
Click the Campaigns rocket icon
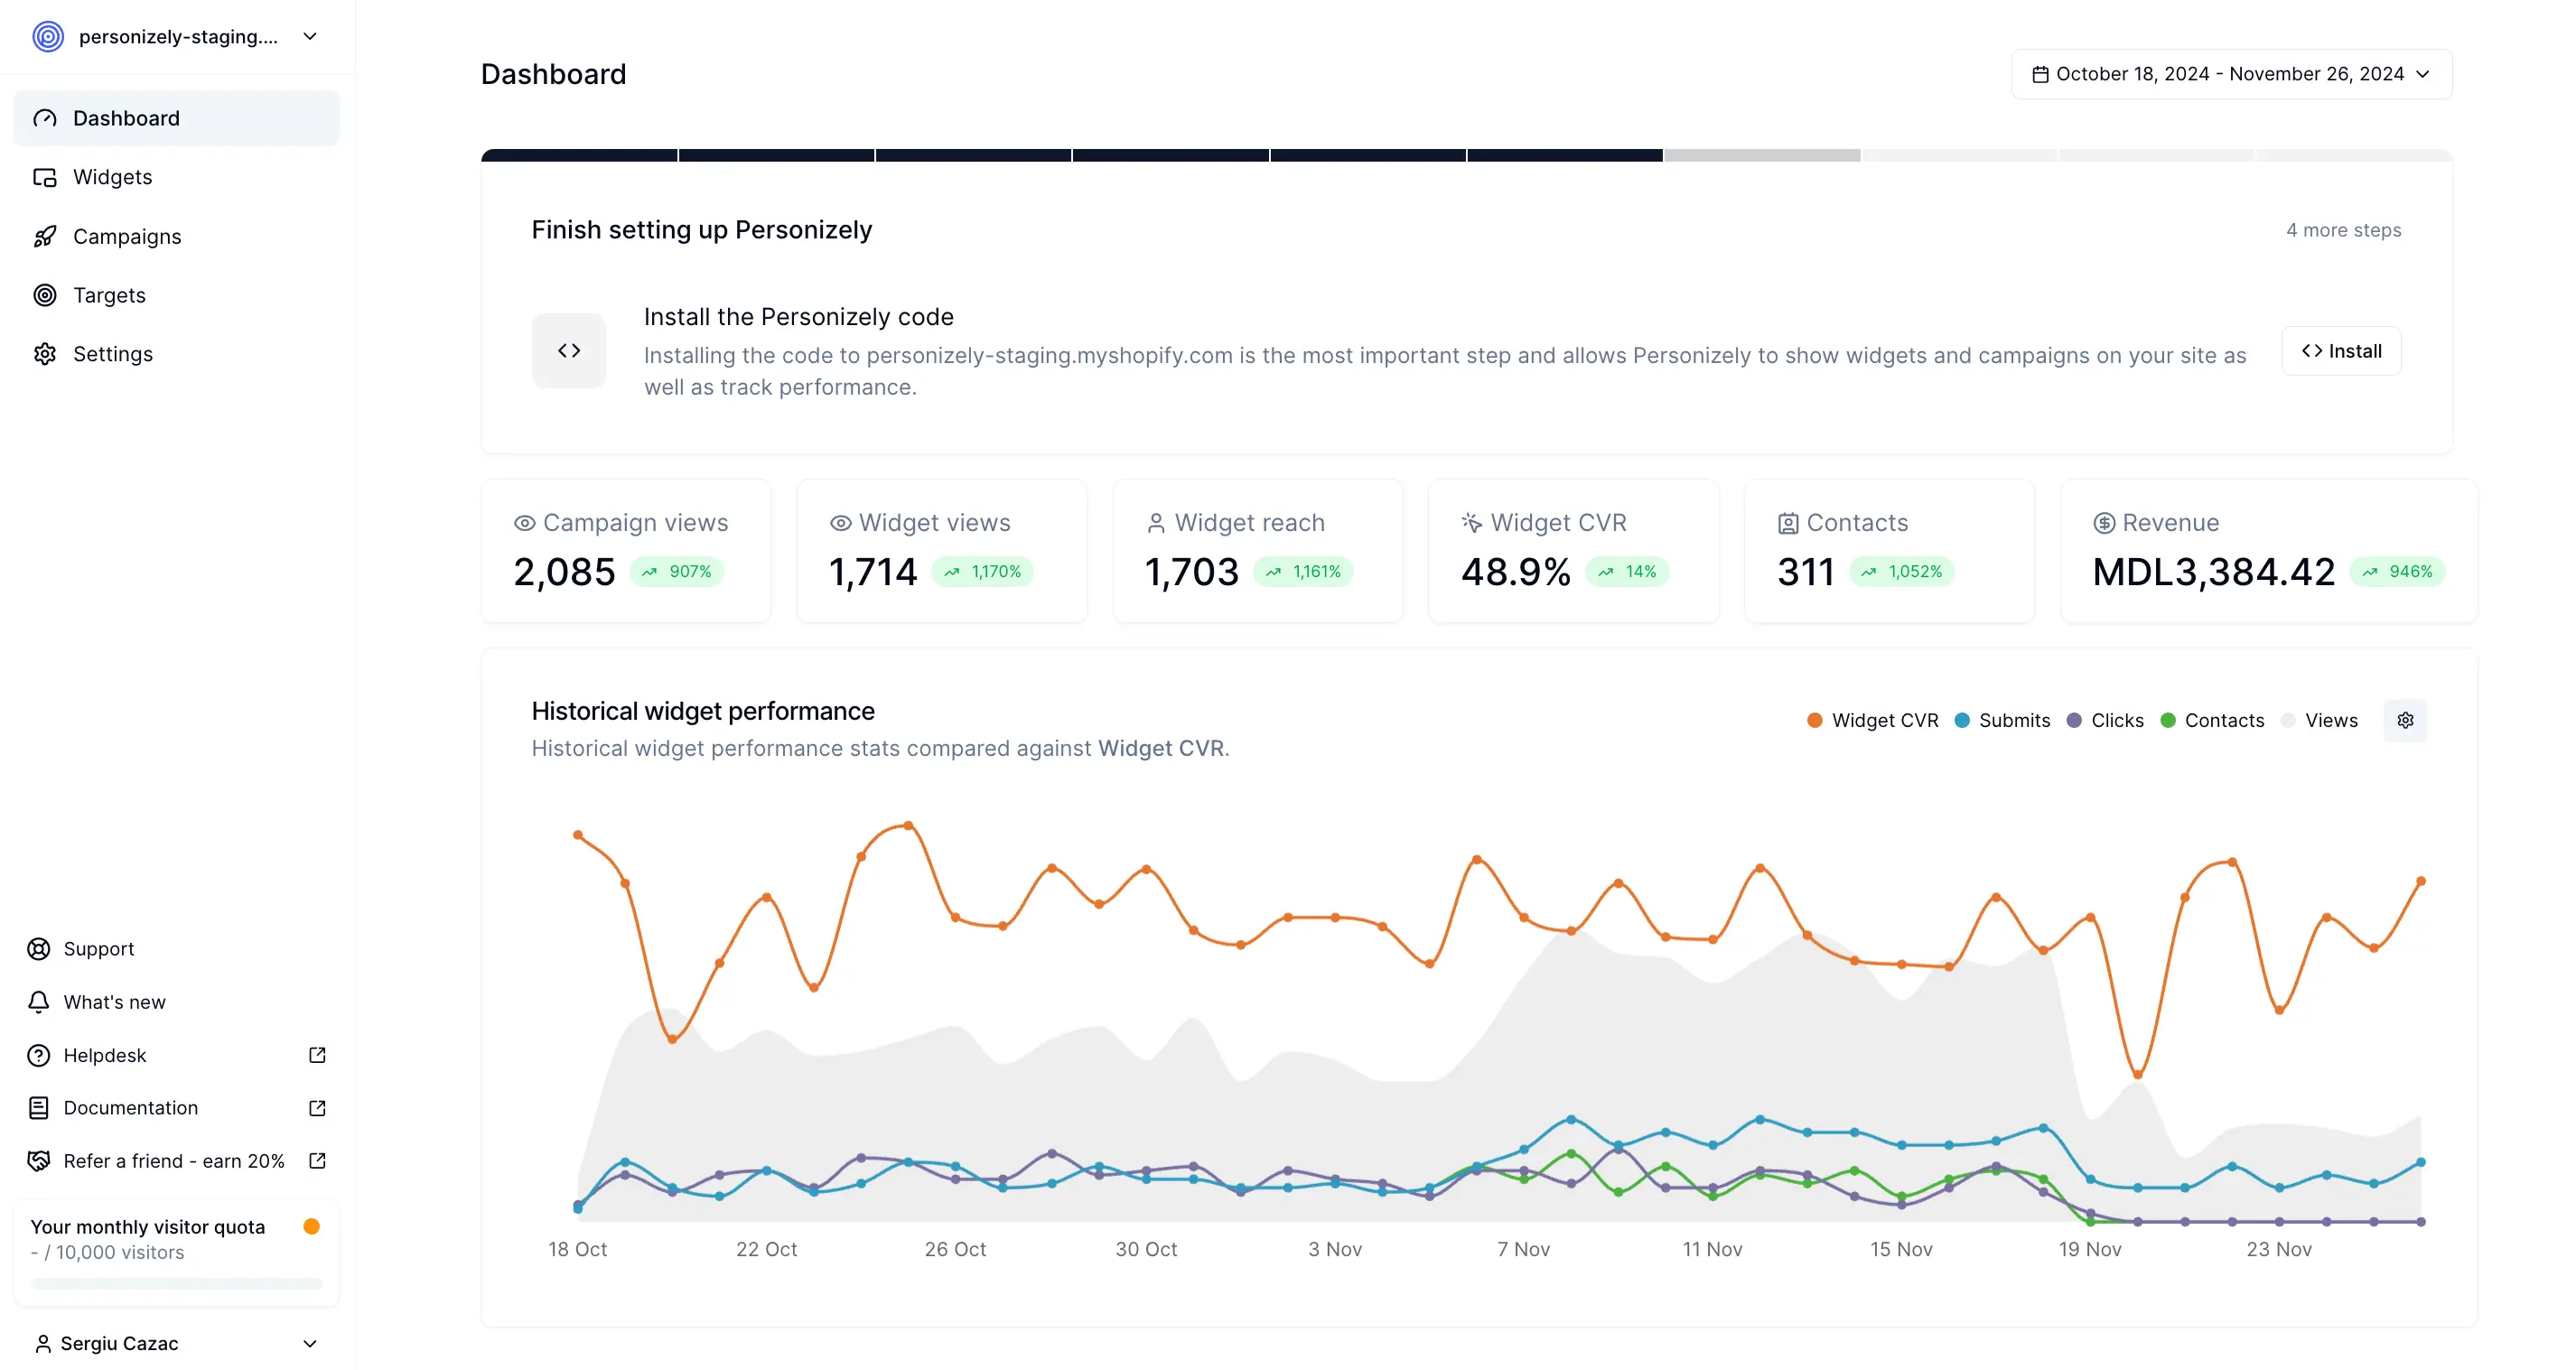(x=45, y=236)
